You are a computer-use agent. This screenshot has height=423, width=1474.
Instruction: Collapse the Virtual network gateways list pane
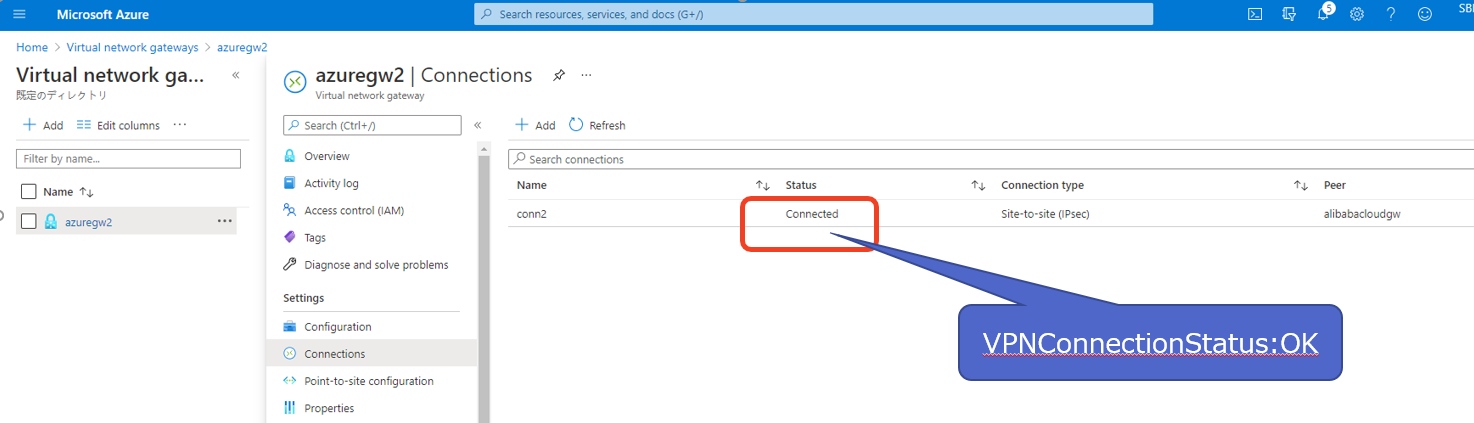(236, 75)
